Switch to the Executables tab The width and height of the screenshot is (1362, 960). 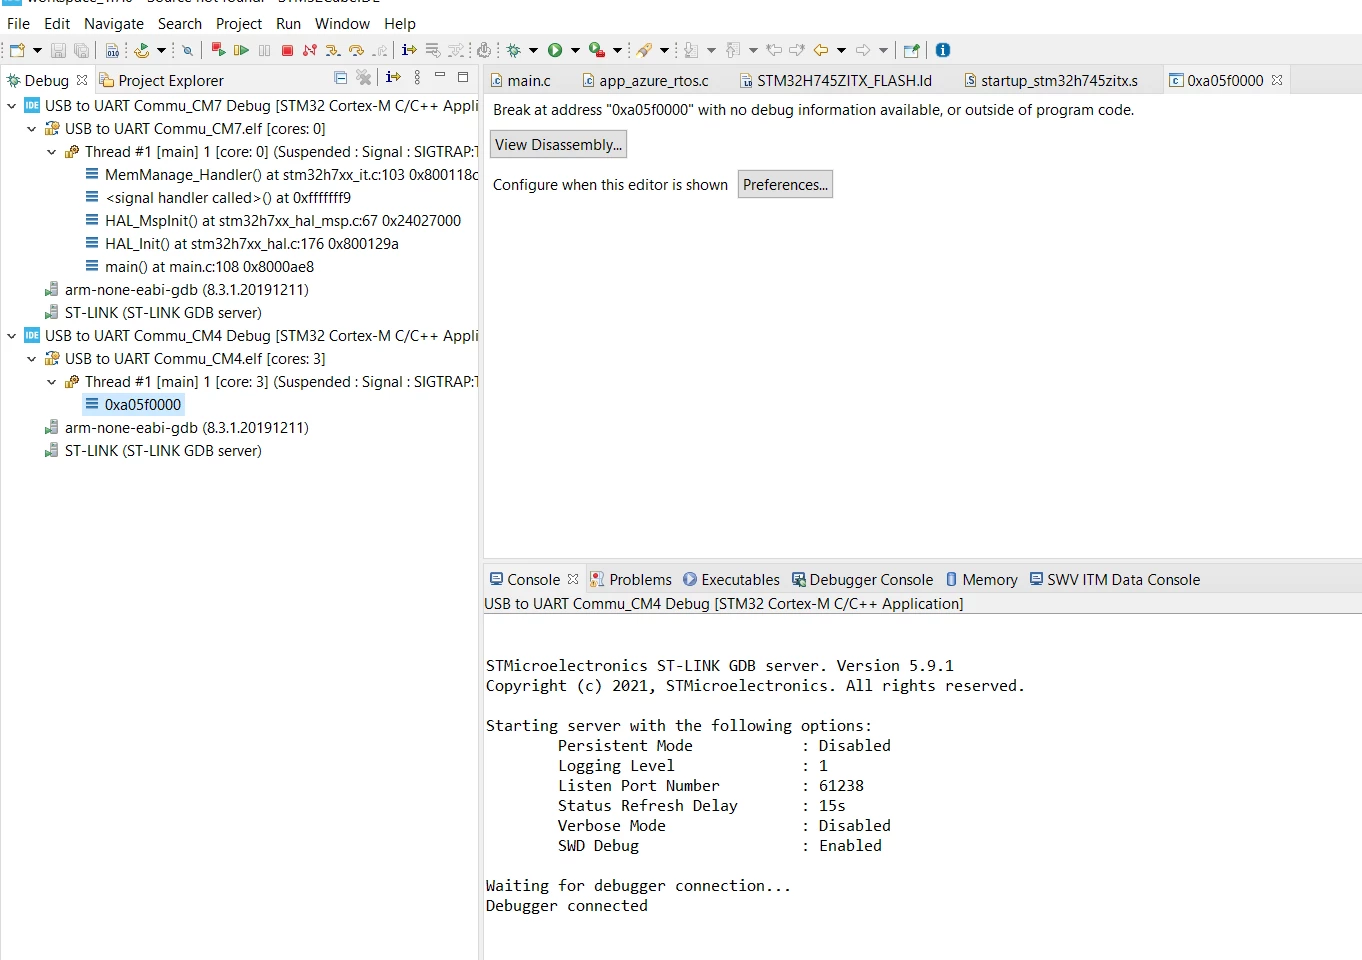pyautogui.click(x=731, y=579)
